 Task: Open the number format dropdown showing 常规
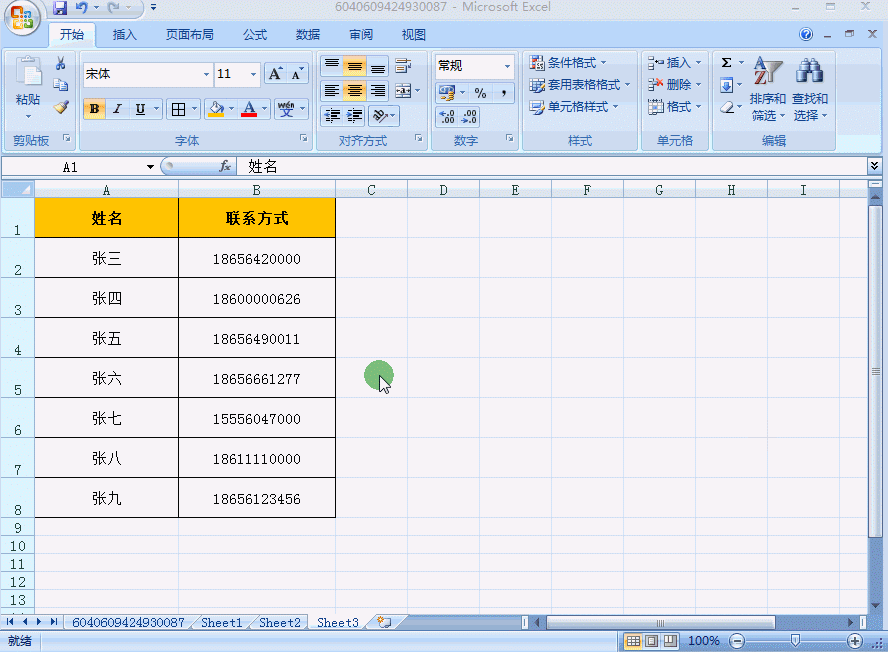[501, 65]
